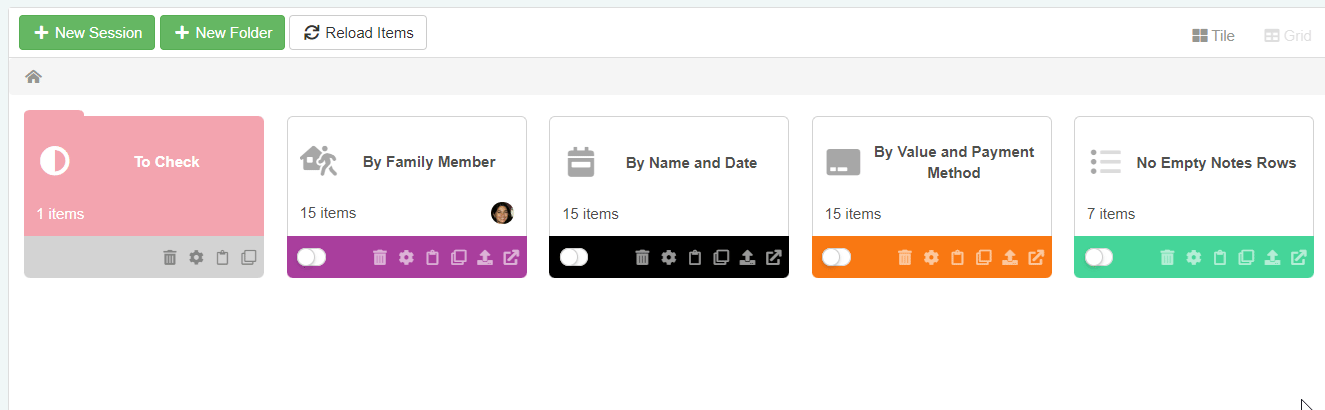Click the home breadcrumb icon

point(34,77)
